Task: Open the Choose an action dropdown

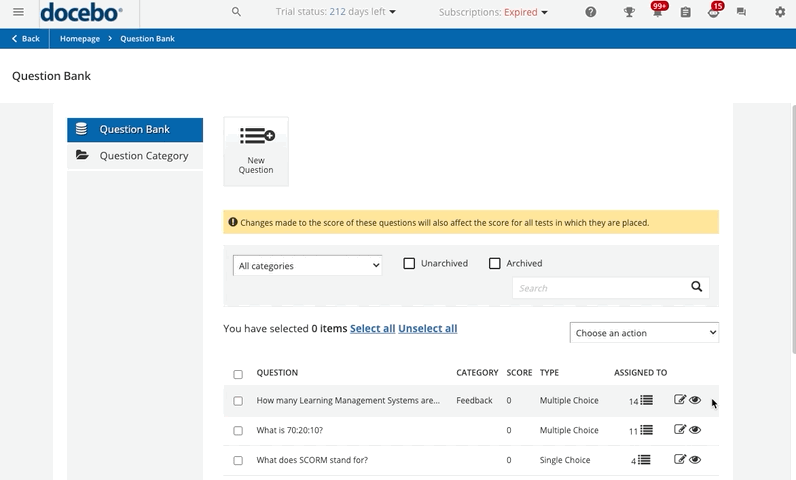Action: coord(644,333)
